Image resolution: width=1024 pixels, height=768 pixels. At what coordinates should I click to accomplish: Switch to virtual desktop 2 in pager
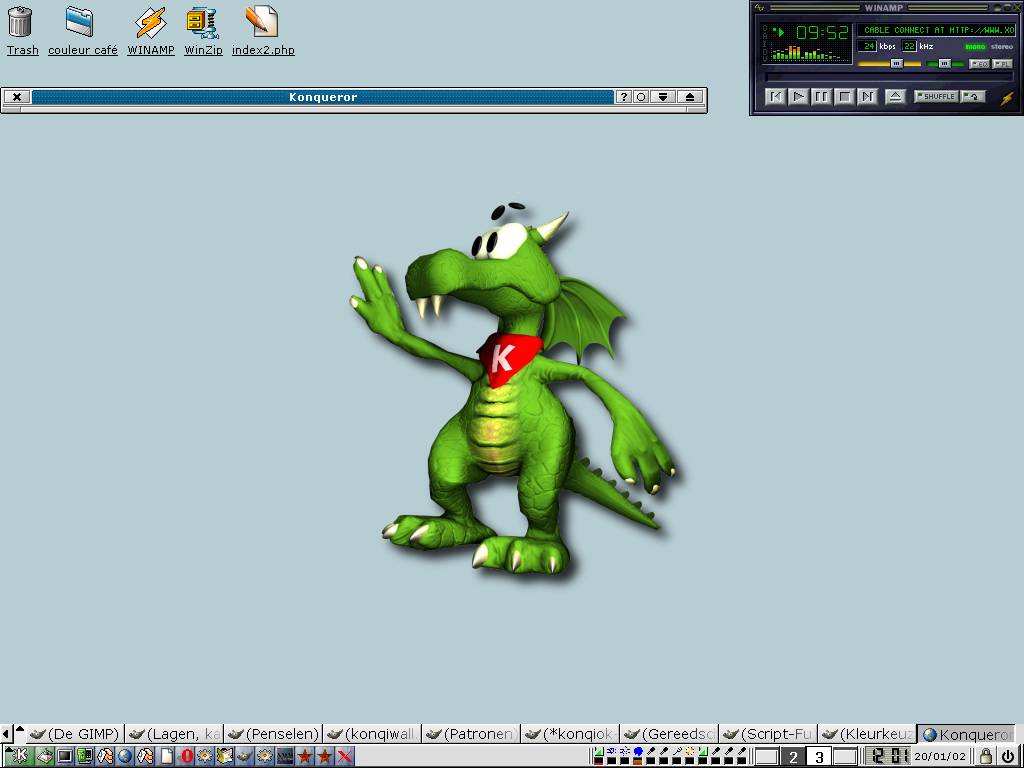pyautogui.click(x=793, y=757)
